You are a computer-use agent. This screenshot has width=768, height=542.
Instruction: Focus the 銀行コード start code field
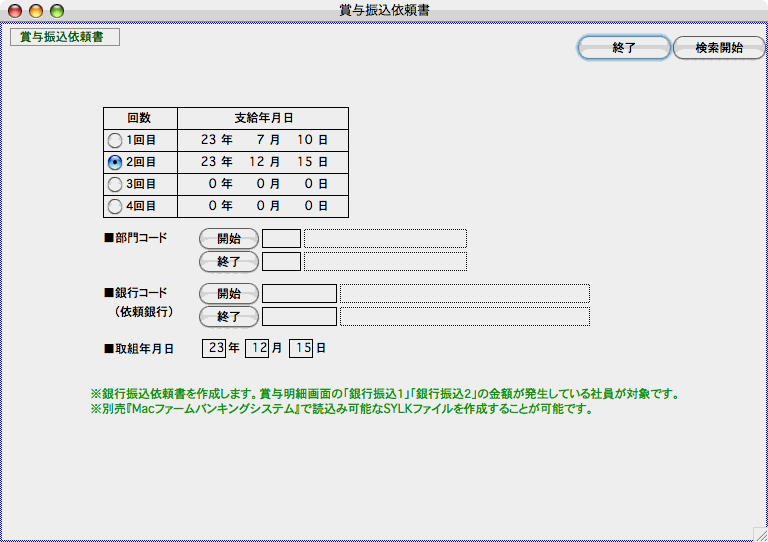pyautogui.click(x=299, y=293)
